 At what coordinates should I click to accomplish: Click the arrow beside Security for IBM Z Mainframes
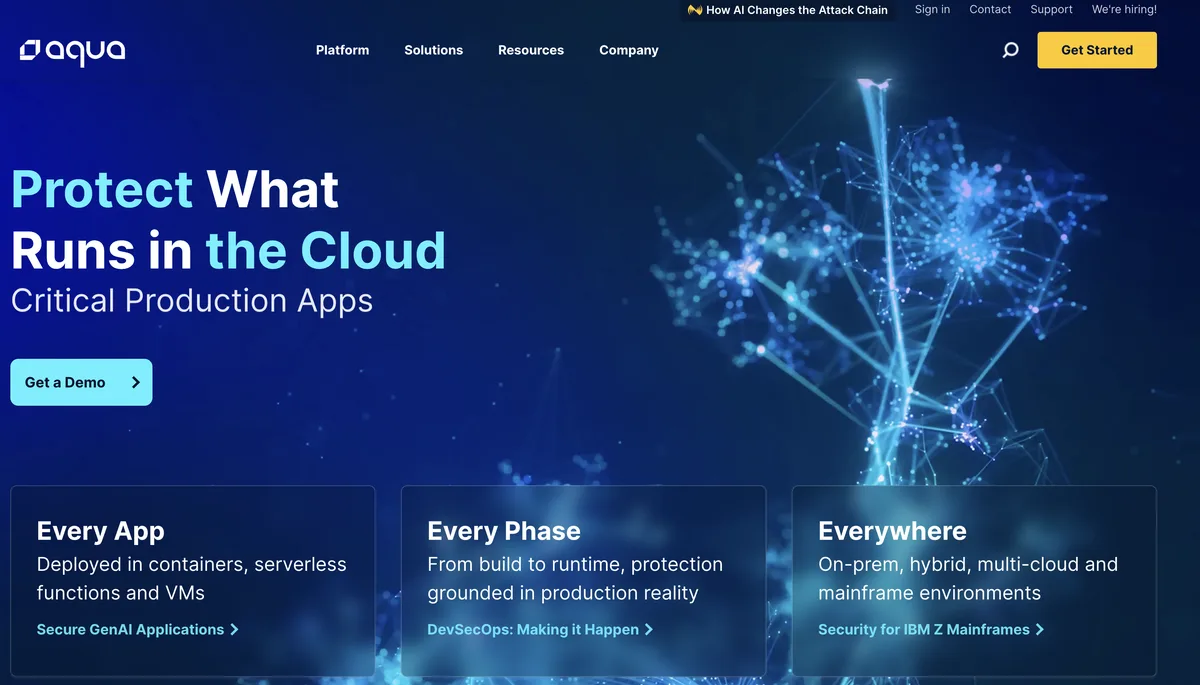point(1040,629)
